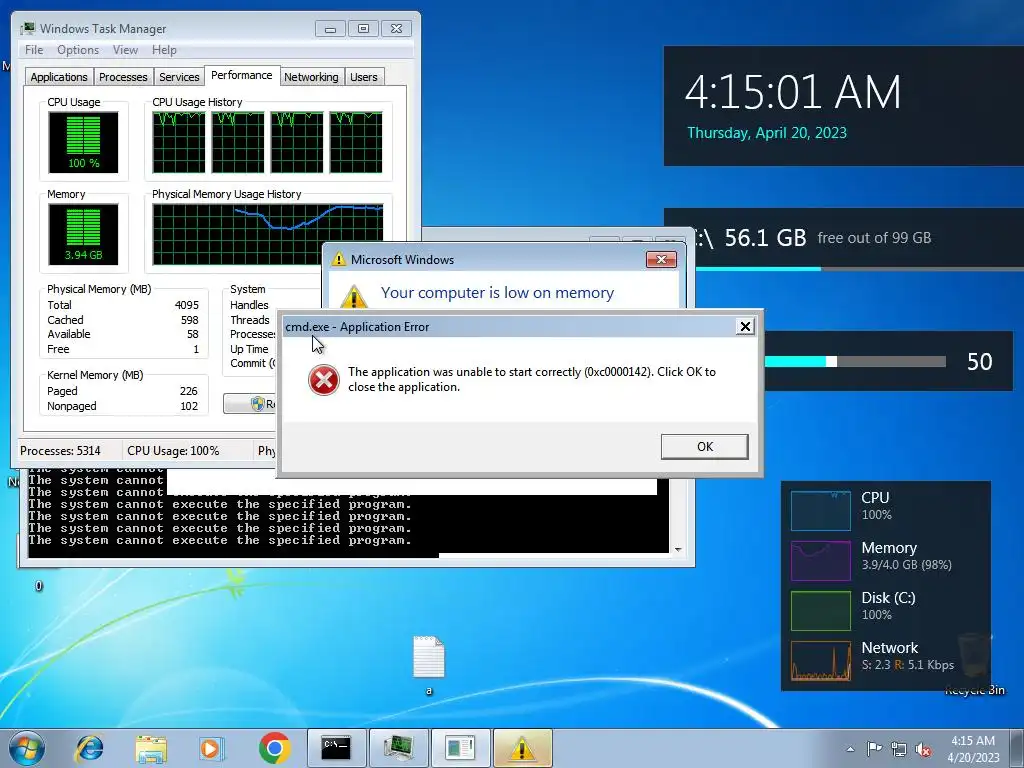Image resolution: width=1024 pixels, height=768 pixels.
Task: Open Task Manager File menu
Action: point(34,50)
